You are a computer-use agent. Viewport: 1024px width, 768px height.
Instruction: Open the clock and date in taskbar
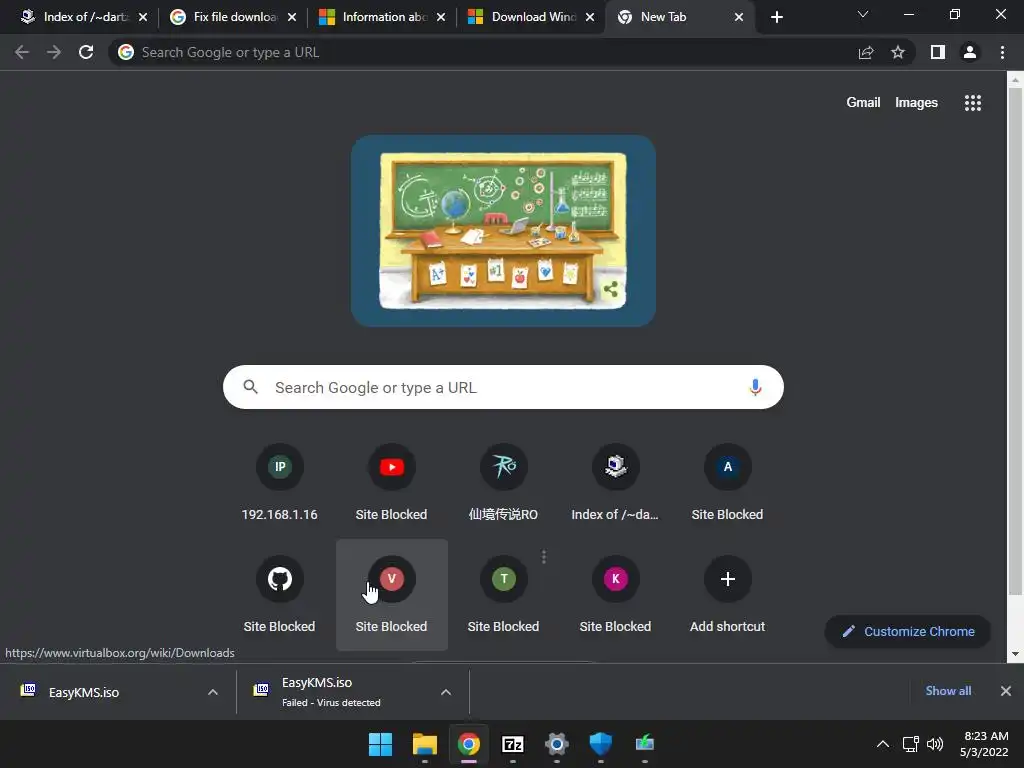986,744
